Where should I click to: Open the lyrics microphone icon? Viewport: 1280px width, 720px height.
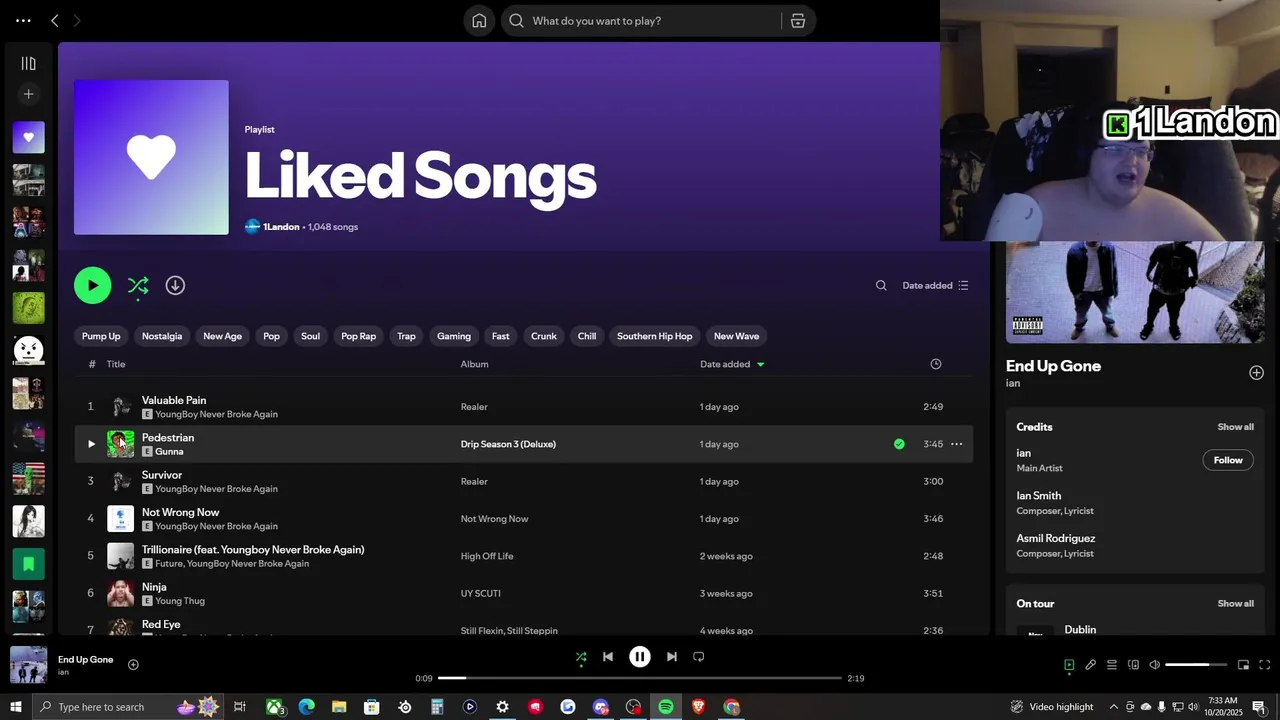click(1091, 665)
